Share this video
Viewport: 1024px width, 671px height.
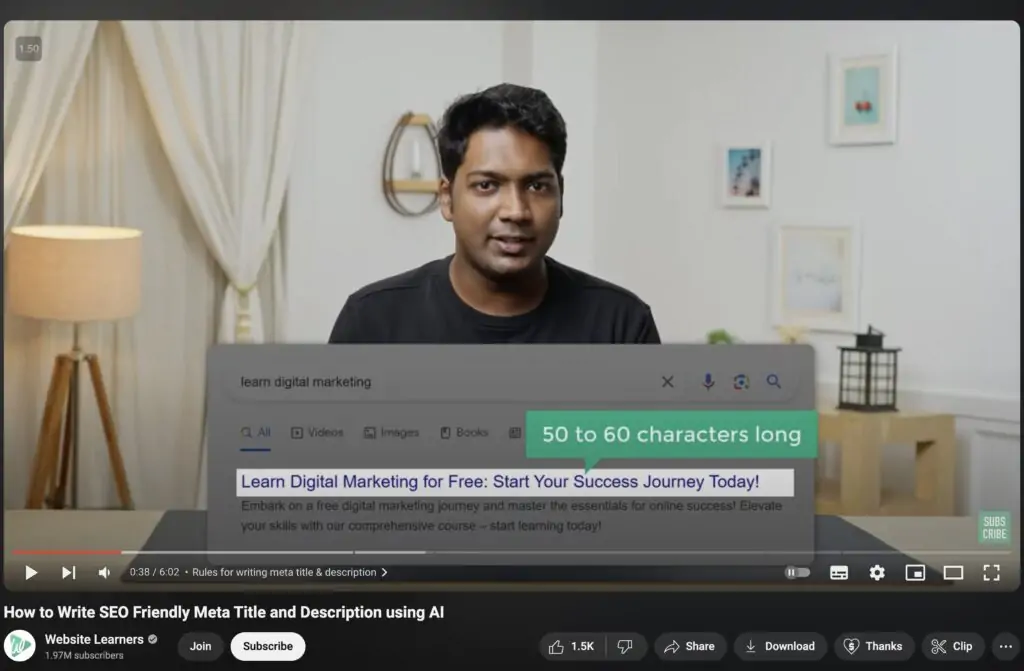[x=689, y=646]
